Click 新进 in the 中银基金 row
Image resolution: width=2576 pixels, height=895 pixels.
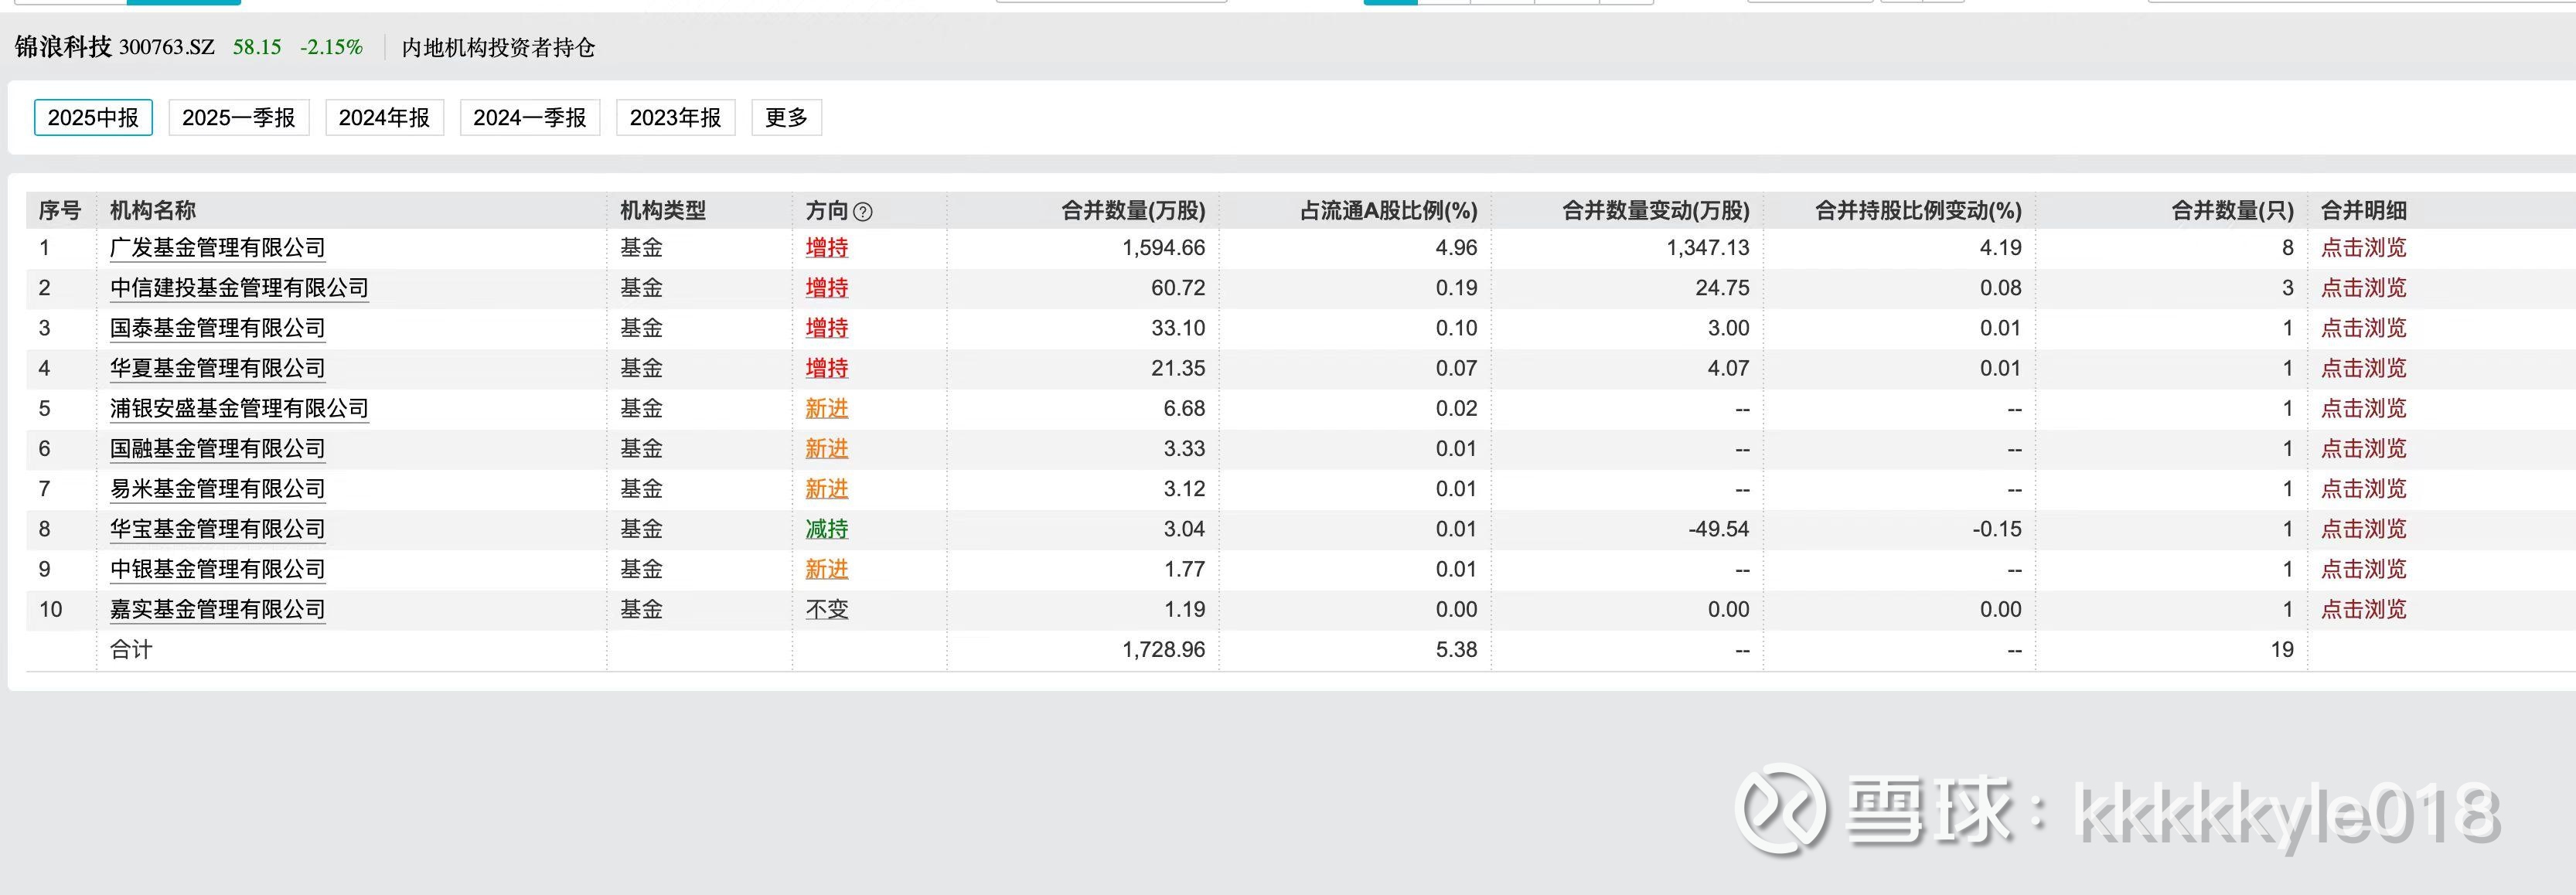pos(827,569)
